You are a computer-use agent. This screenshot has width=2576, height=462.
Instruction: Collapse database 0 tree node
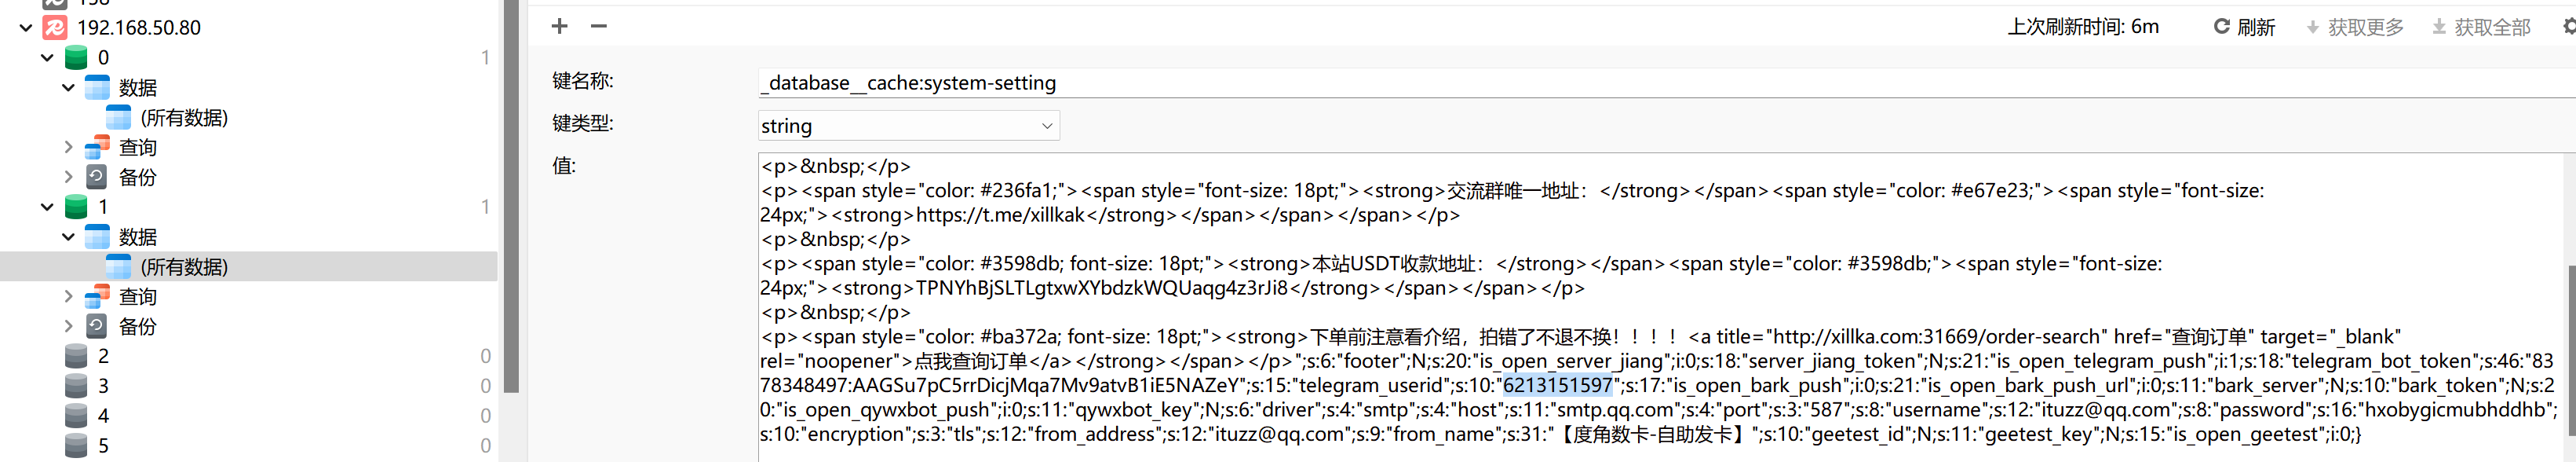47,58
